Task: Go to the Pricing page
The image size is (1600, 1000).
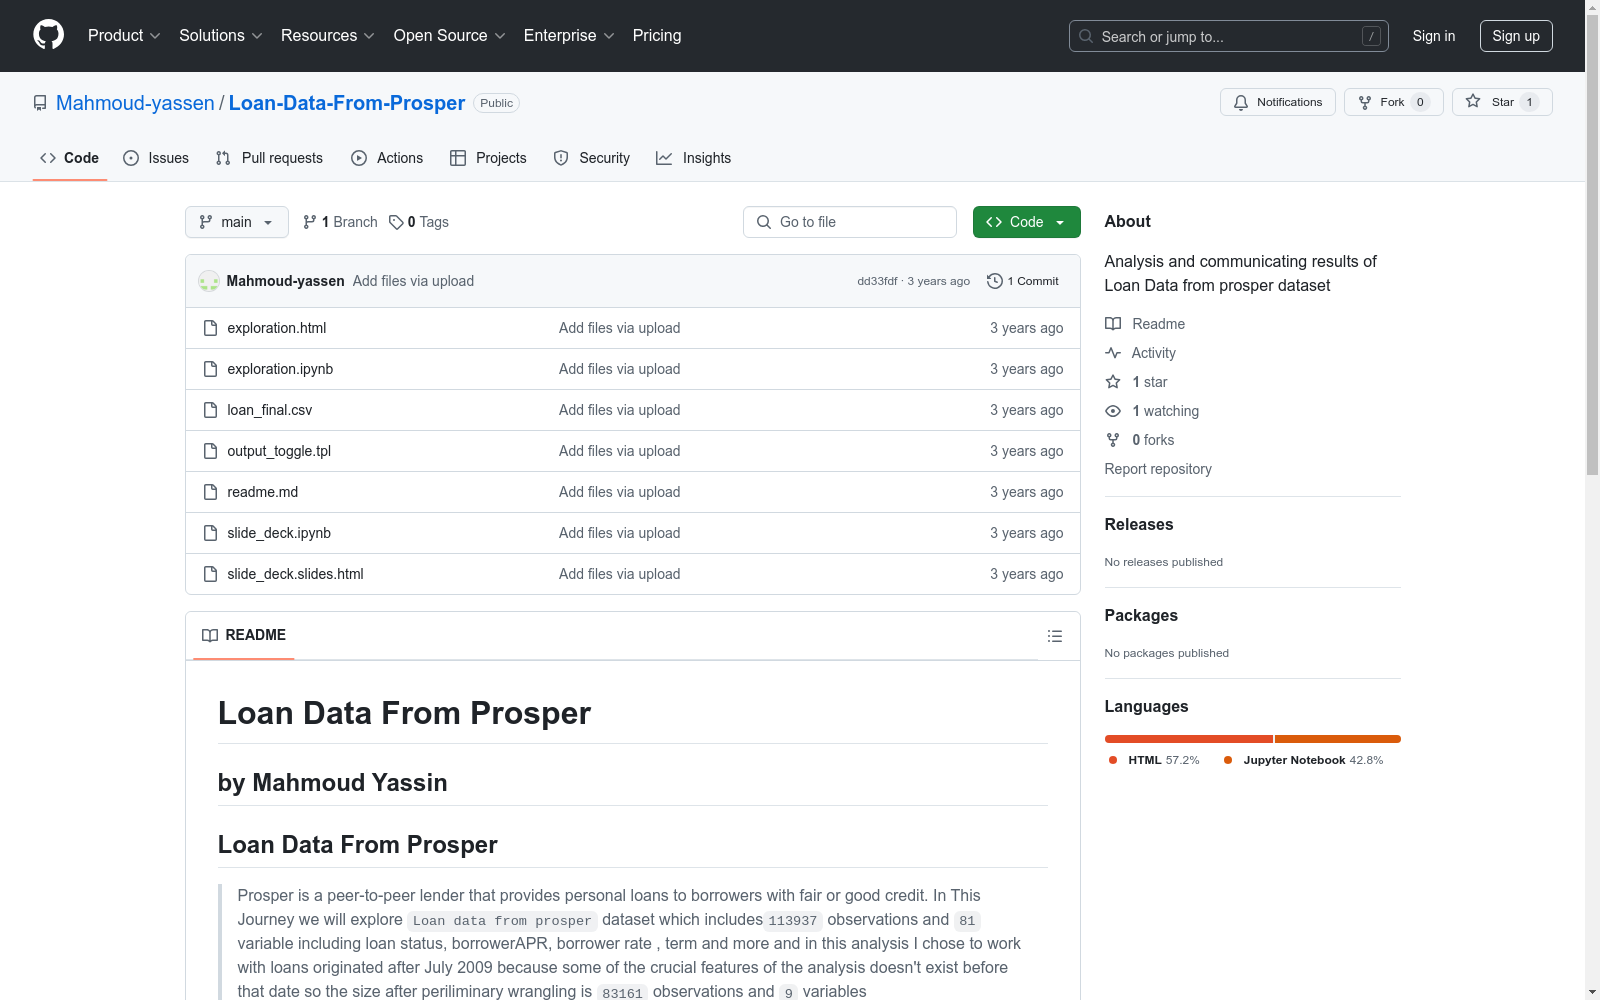Action: pos(657,35)
